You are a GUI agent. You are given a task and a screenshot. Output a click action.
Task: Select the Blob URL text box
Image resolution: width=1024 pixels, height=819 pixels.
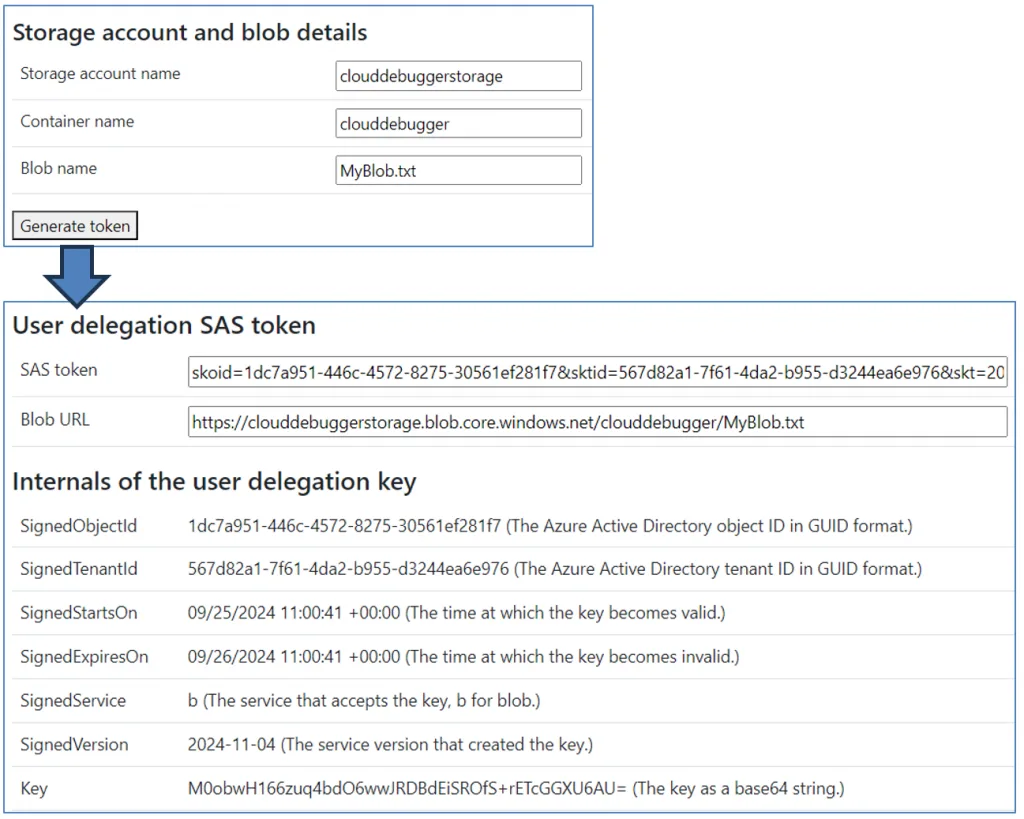pyautogui.click(x=598, y=421)
